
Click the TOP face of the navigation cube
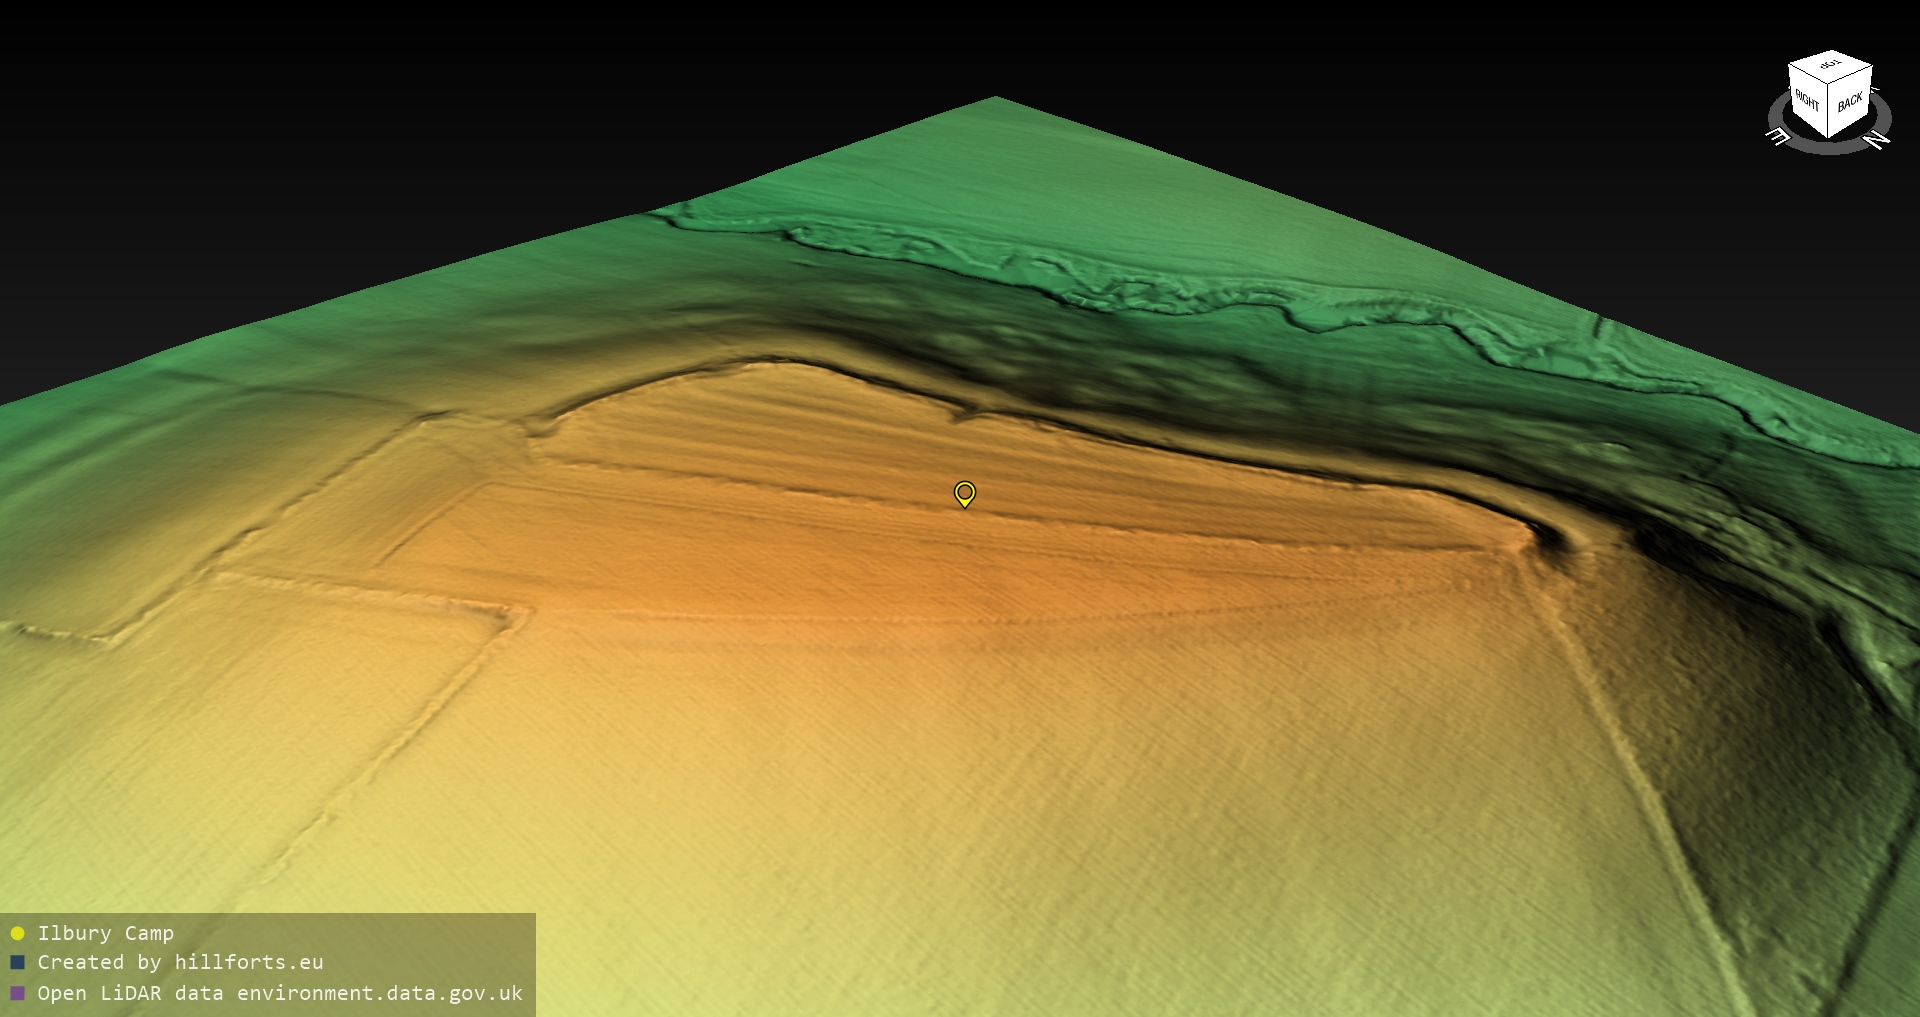tap(1830, 66)
